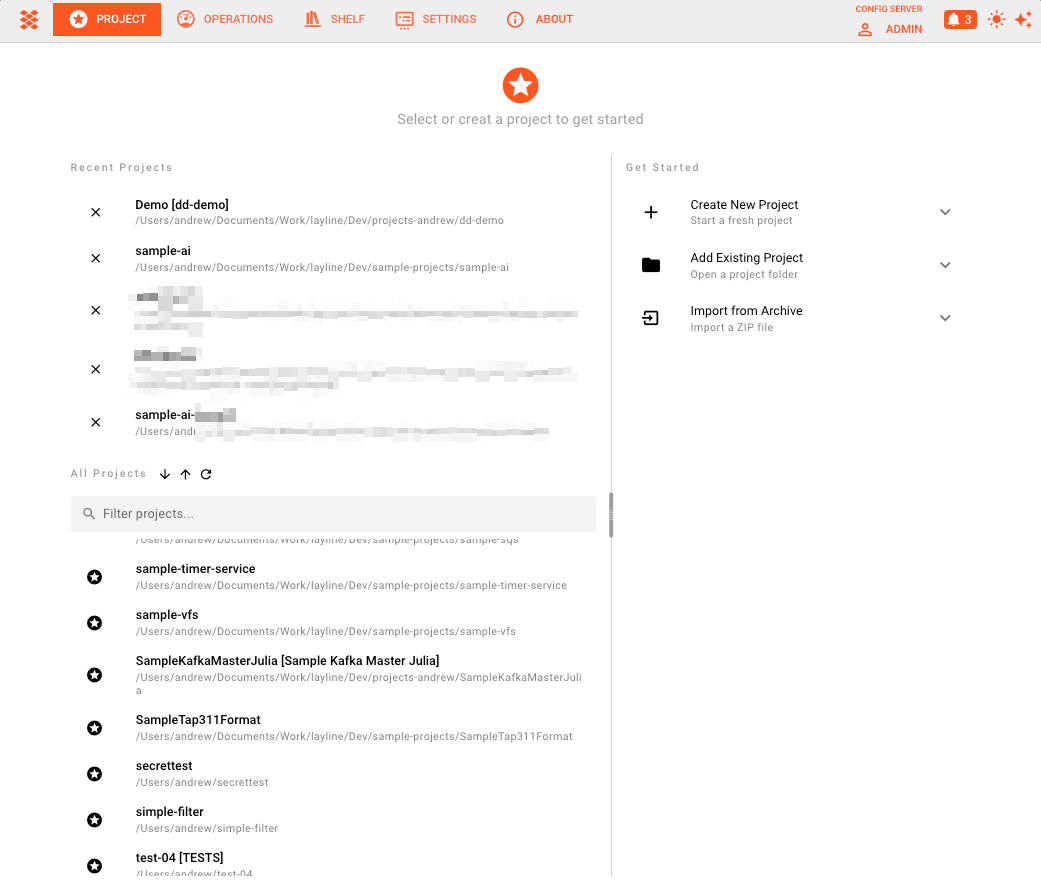Click the folder icon beside Add Existing Project

point(651,265)
